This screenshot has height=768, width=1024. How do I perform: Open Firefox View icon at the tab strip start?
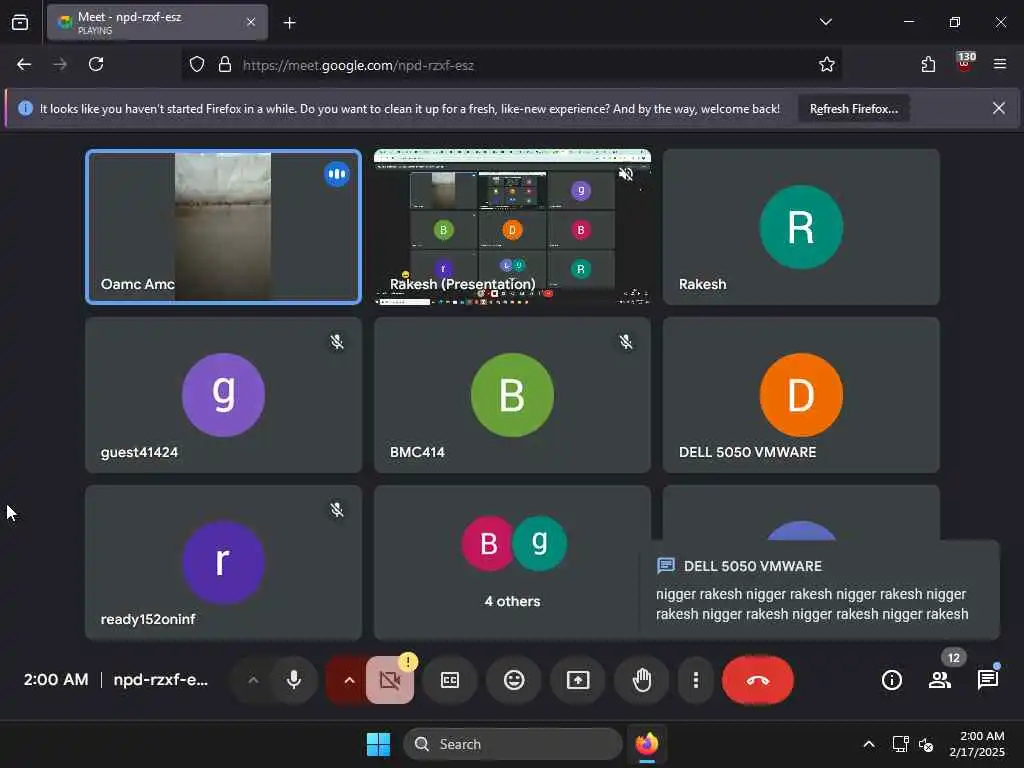click(20, 22)
